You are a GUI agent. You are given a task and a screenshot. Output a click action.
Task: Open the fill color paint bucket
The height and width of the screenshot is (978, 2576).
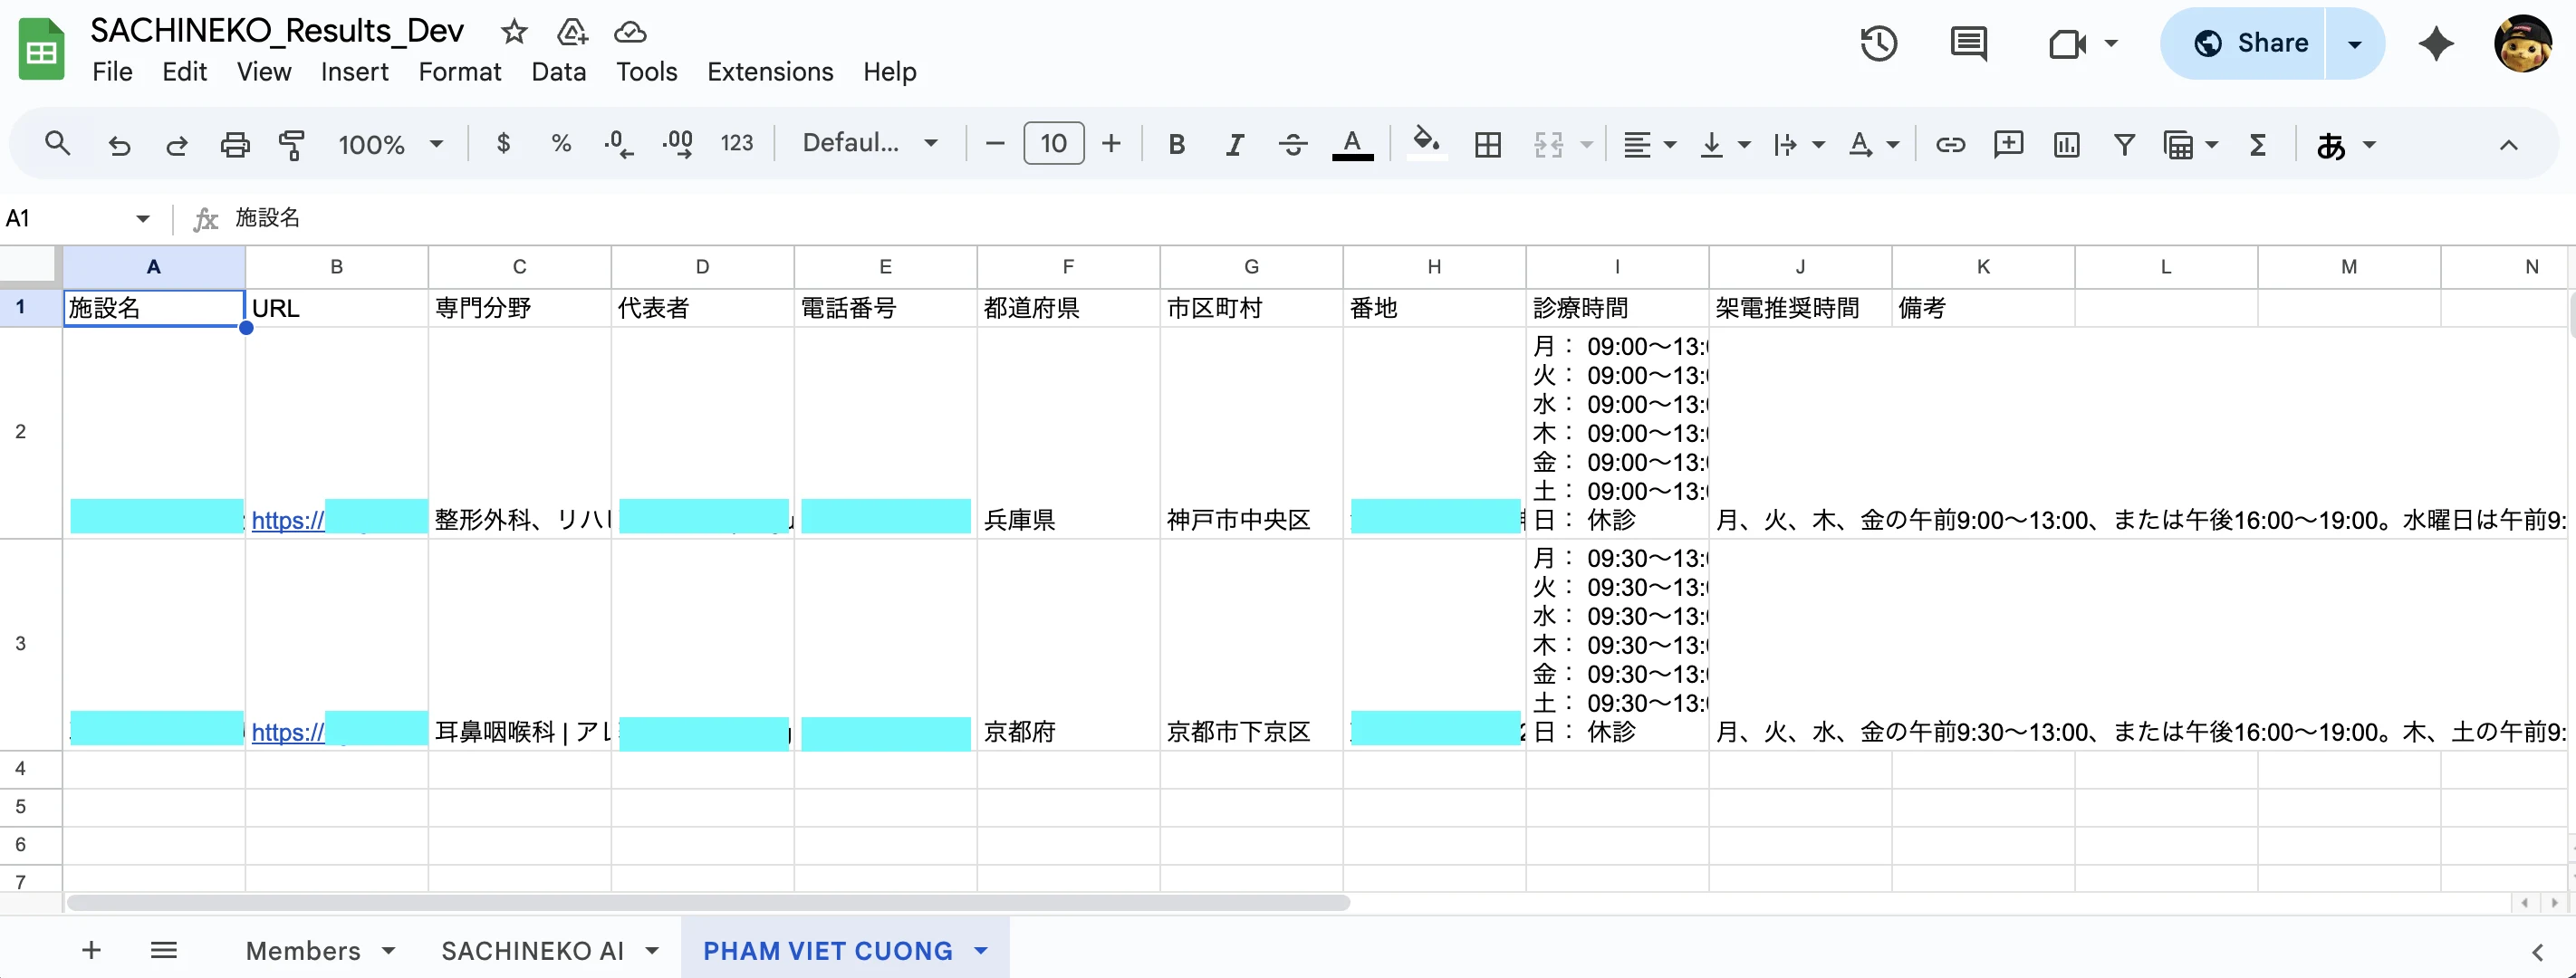(x=1425, y=142)
